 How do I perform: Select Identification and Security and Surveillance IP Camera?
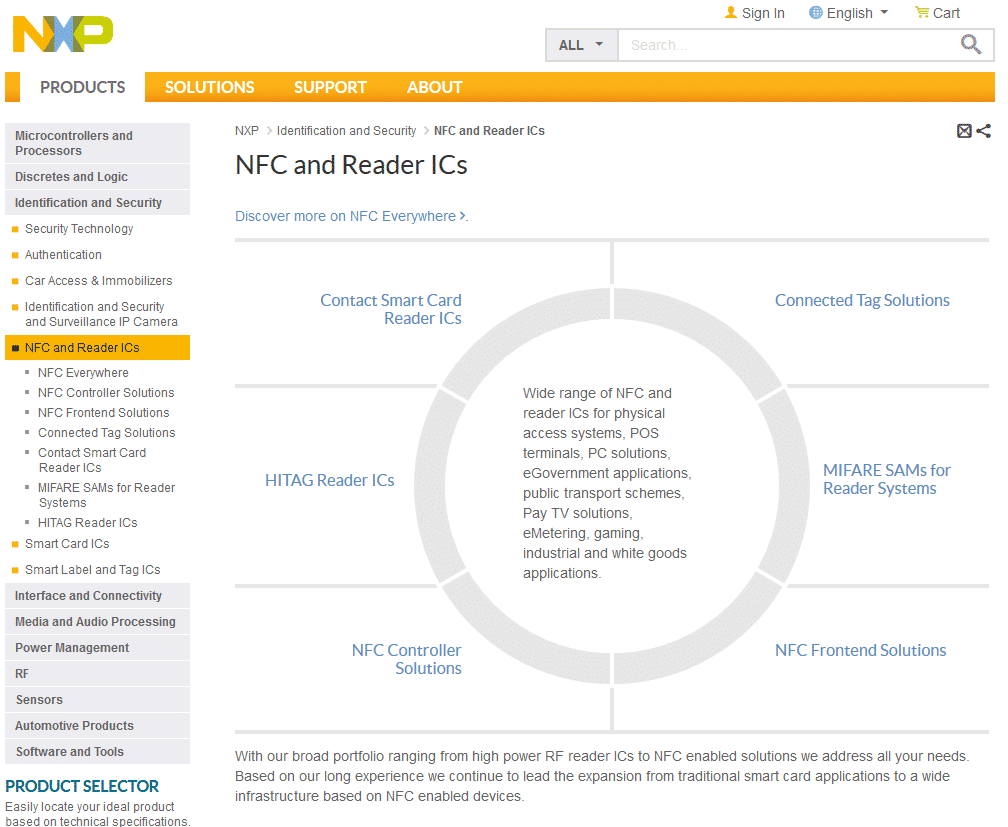pyautogui.click(x=101, y=314)
